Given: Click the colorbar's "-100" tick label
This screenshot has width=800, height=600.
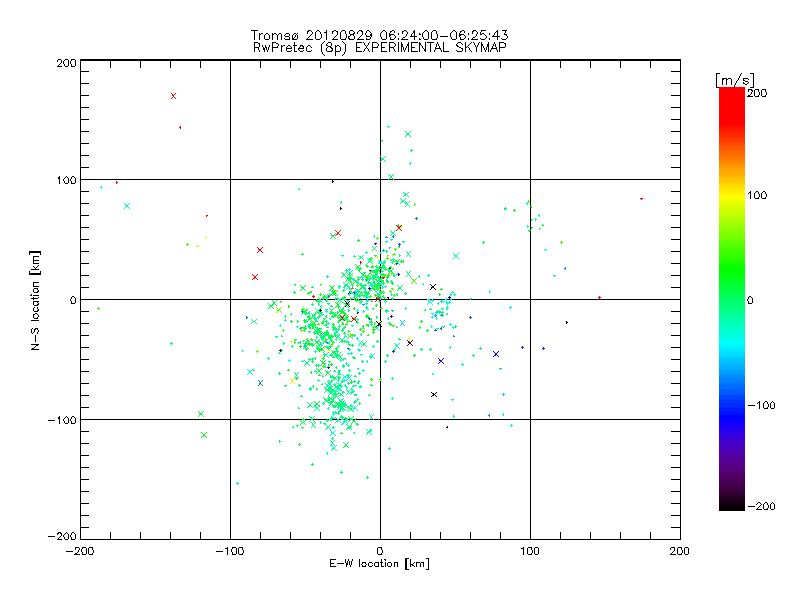Looking at the screenshot, I should pos(761,406).
